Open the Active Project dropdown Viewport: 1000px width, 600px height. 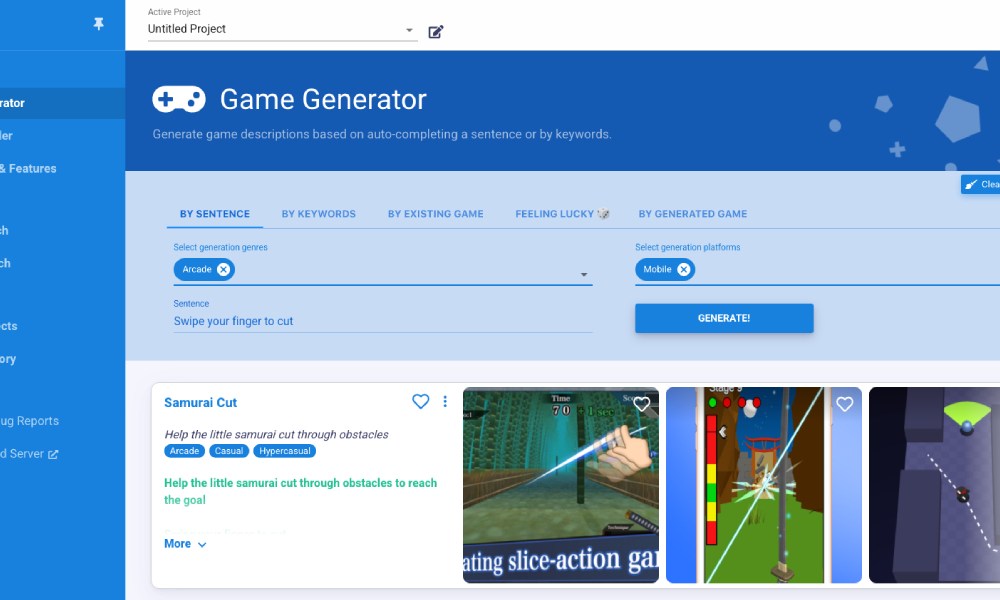[x=283, y=29]
